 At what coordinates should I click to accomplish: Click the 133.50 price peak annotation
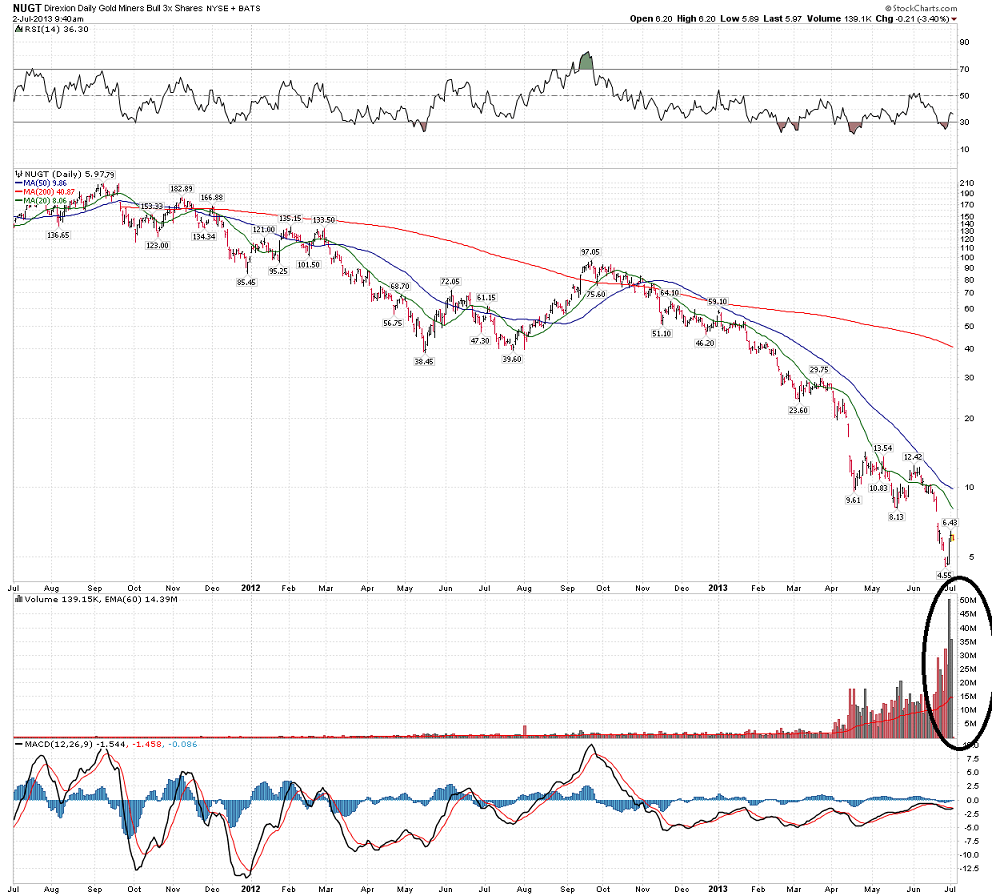coord(324,220)
